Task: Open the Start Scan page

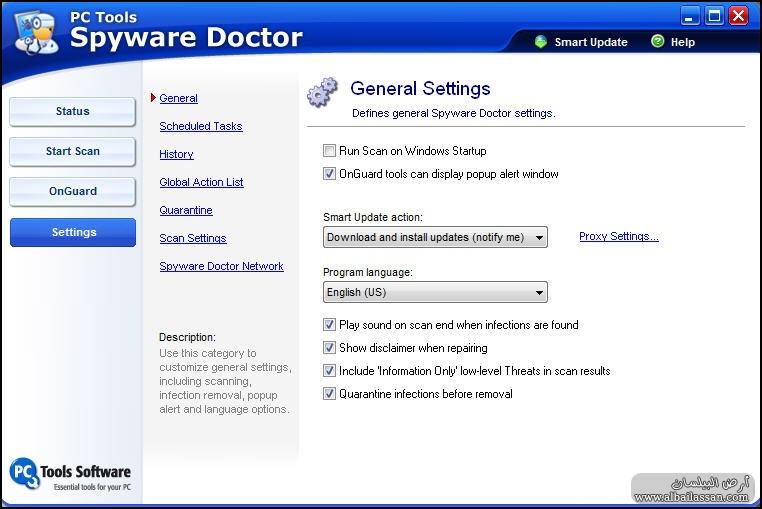Action: point(72,151)
